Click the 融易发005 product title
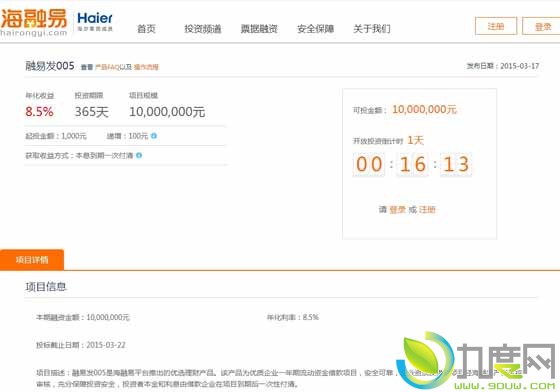 50,66
